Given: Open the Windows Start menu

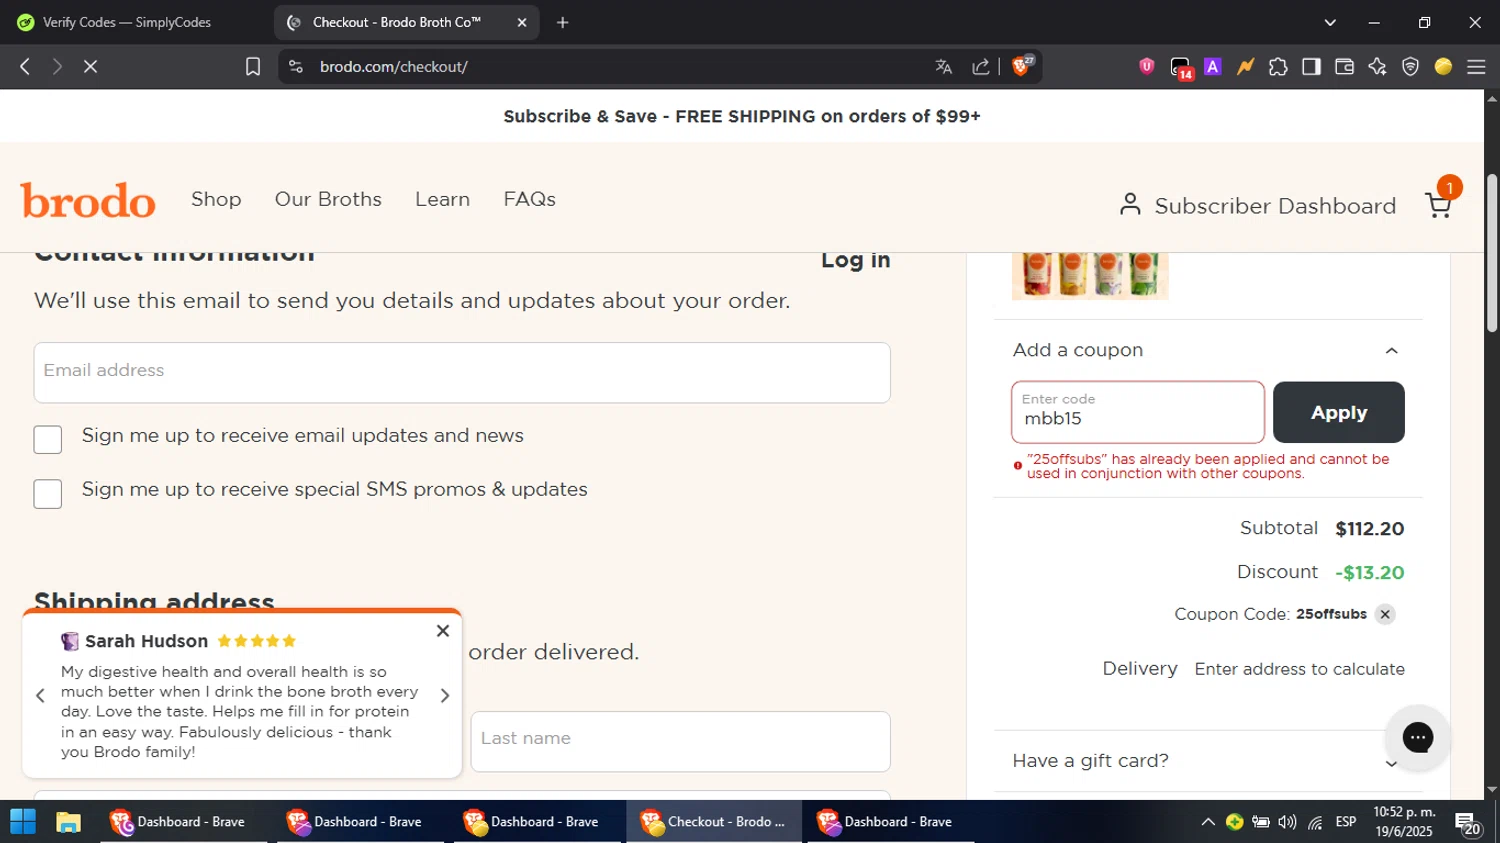Looking at the screenshot, I should tap(22, 822).
